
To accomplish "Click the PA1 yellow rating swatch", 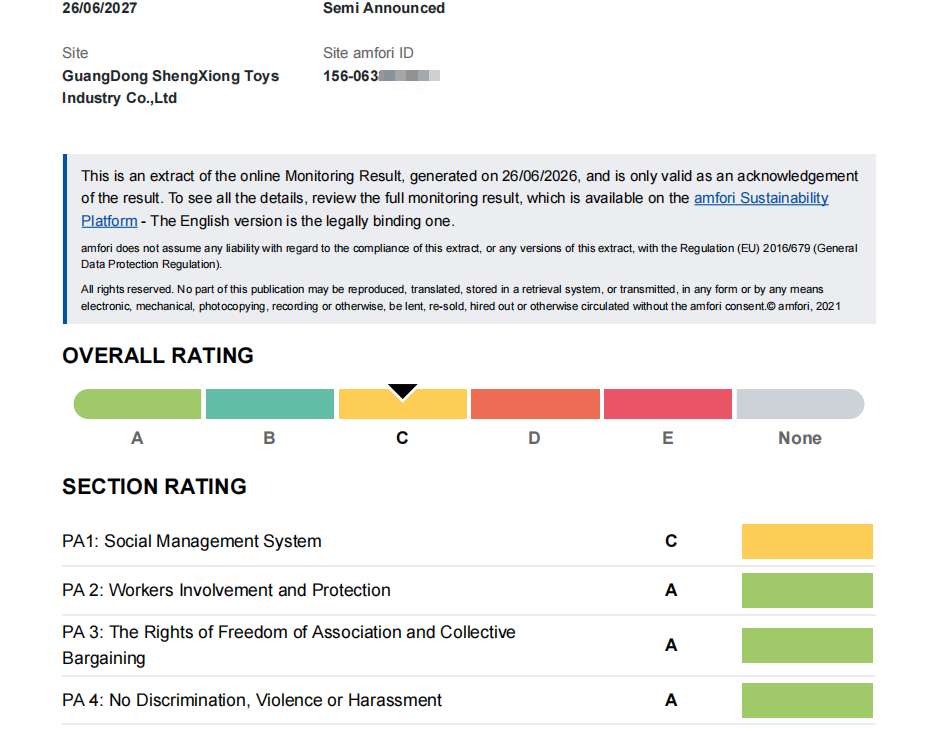I will point(807,541).
